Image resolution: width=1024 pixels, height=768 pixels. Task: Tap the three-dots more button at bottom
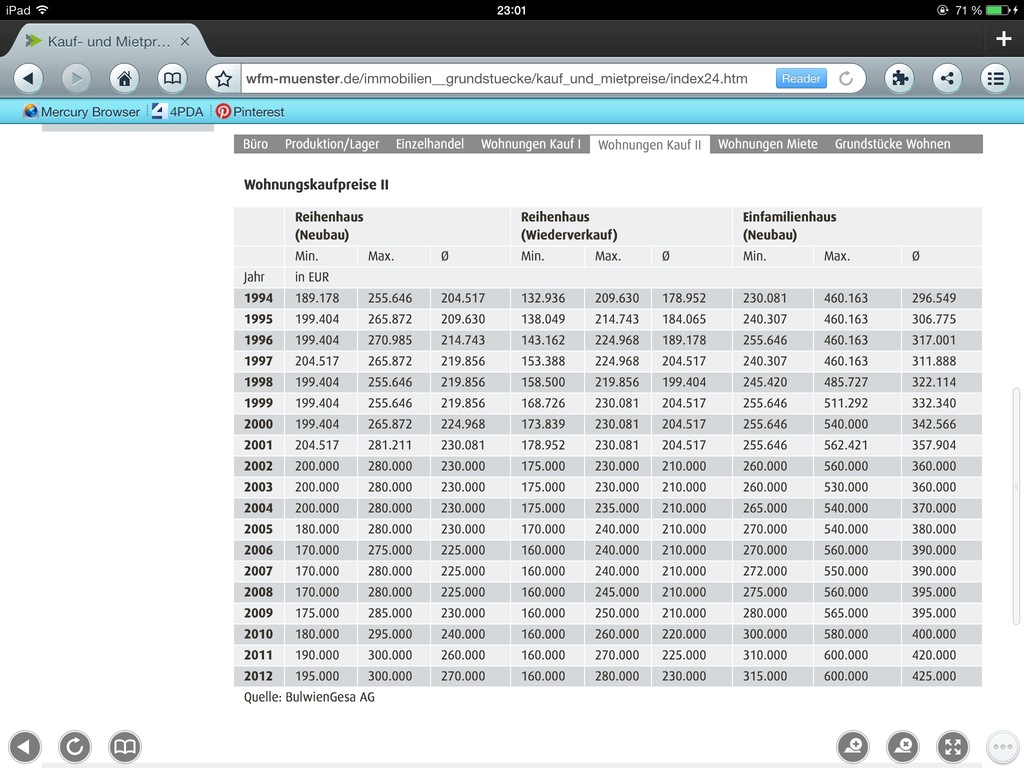tap(1002, 746)
